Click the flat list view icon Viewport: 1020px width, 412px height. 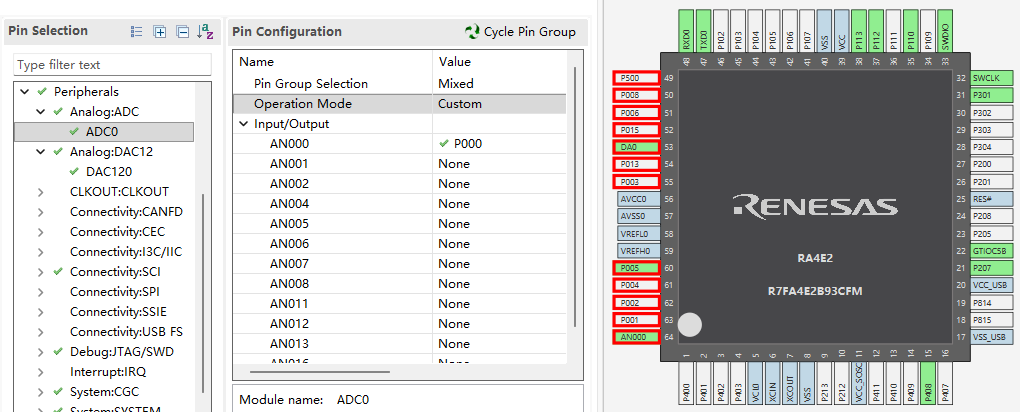pyautogui.click(x=137, y=32)
